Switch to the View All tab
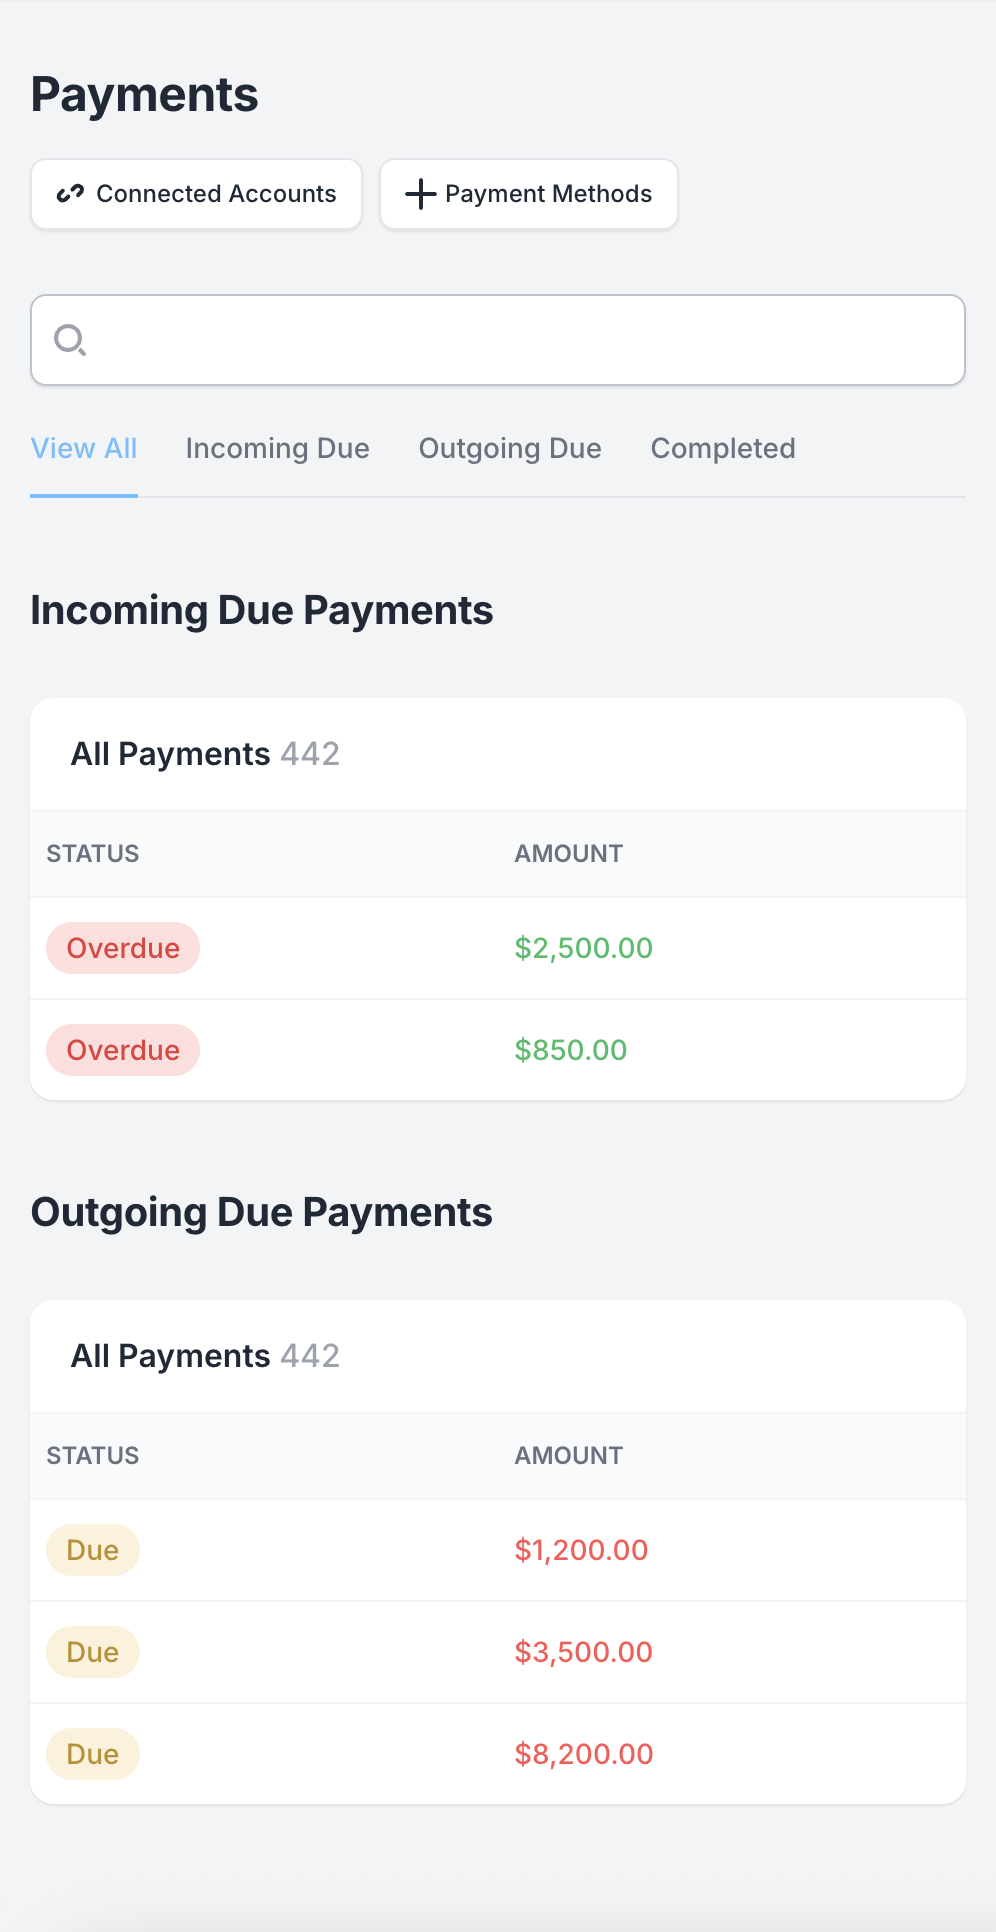The width and height of the screenshot is (996, 1932). [x=84, y=448]
